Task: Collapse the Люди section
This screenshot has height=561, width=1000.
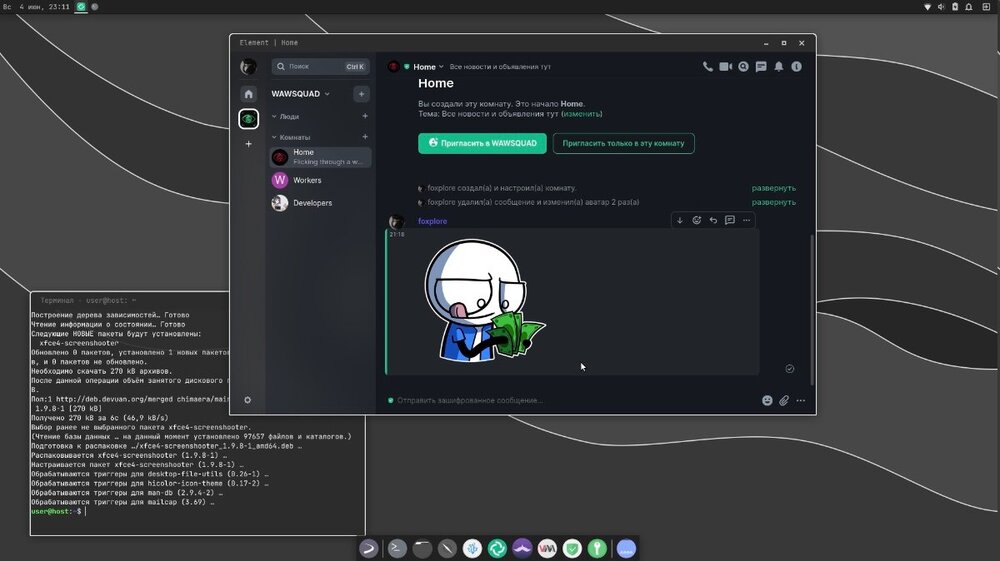Action: (x=285, y=117)
